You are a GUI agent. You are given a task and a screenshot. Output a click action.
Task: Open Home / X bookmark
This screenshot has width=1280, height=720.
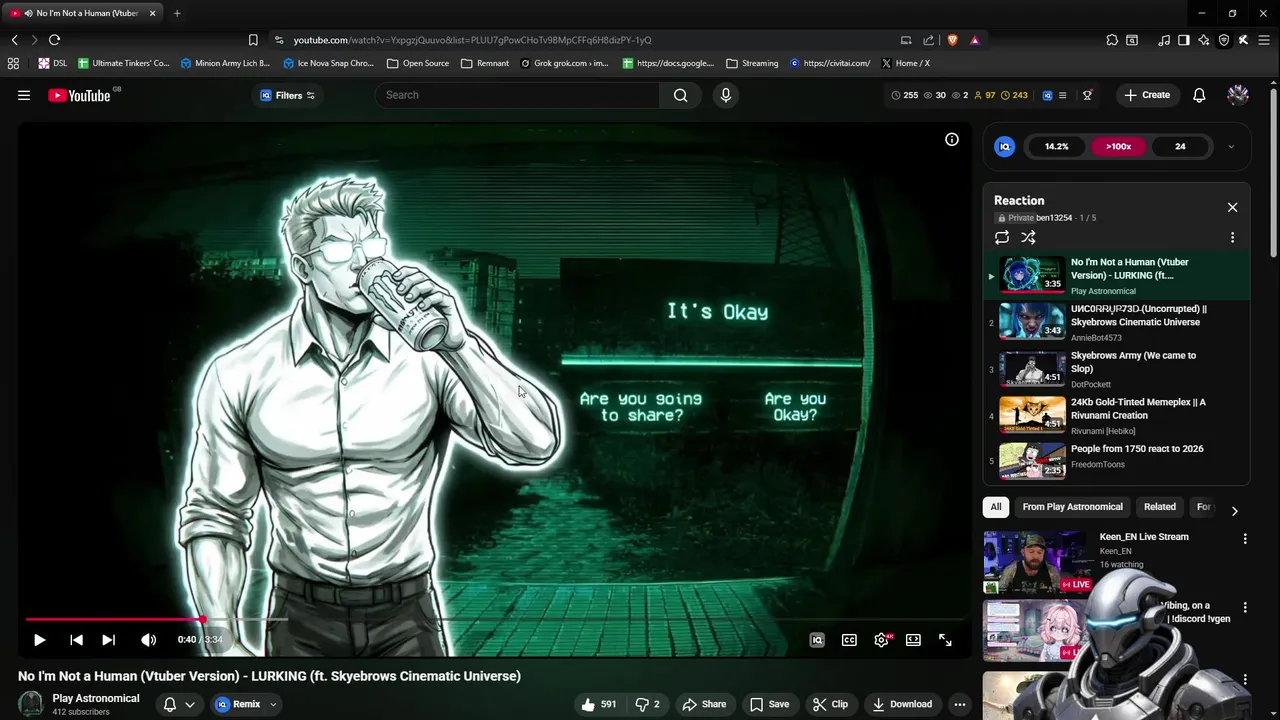(x=906, y=63)
